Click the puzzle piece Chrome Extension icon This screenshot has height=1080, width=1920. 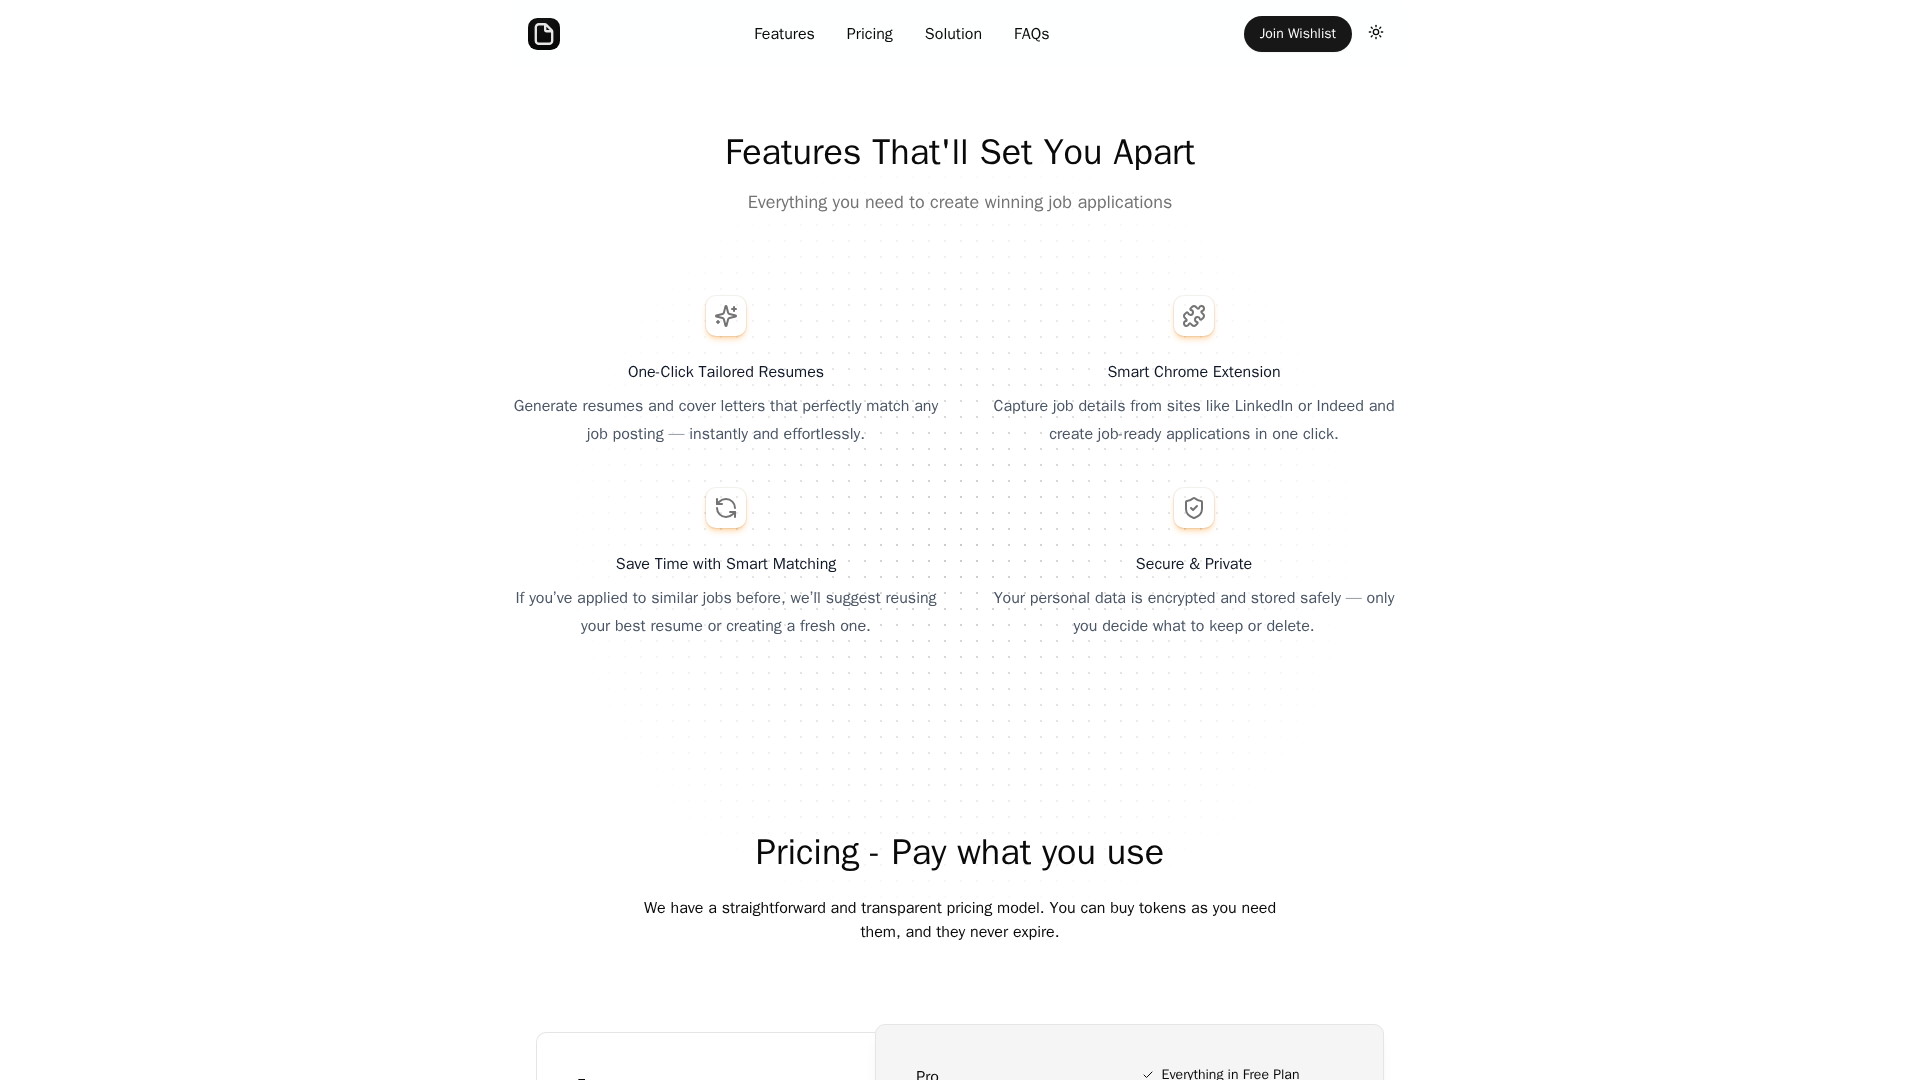point(1194,316)
